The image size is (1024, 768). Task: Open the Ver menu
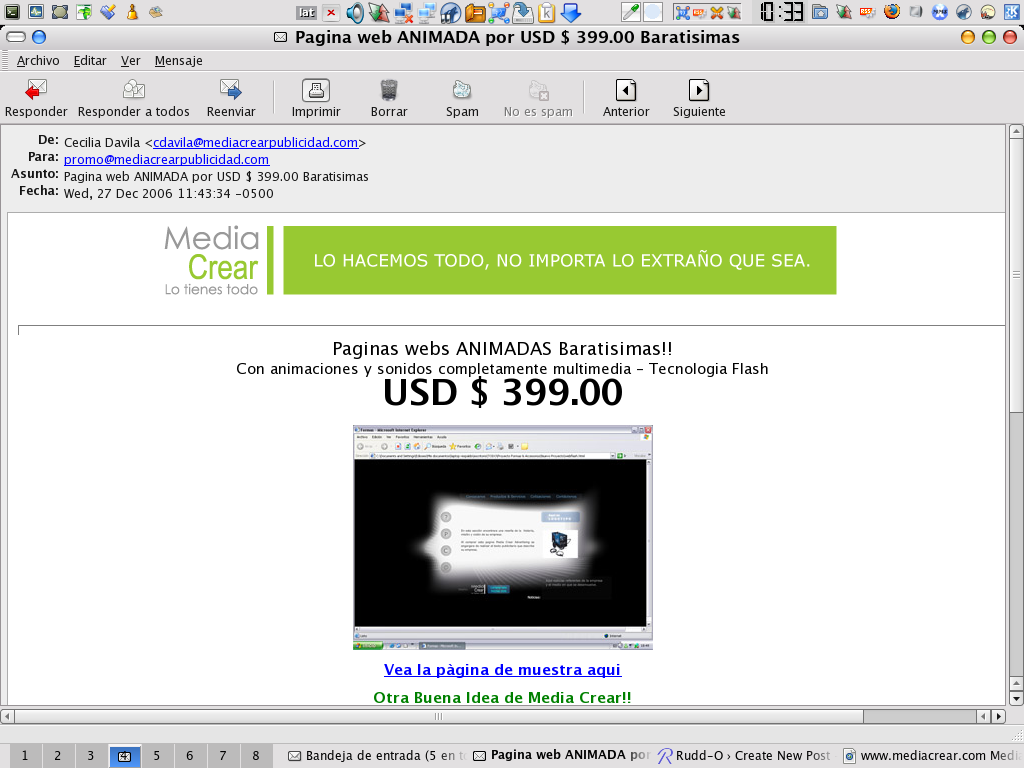point(129,61)
